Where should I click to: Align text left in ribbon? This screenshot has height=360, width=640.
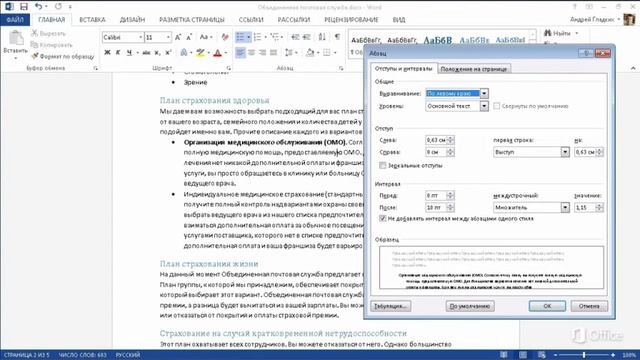(x=240, y=53)
